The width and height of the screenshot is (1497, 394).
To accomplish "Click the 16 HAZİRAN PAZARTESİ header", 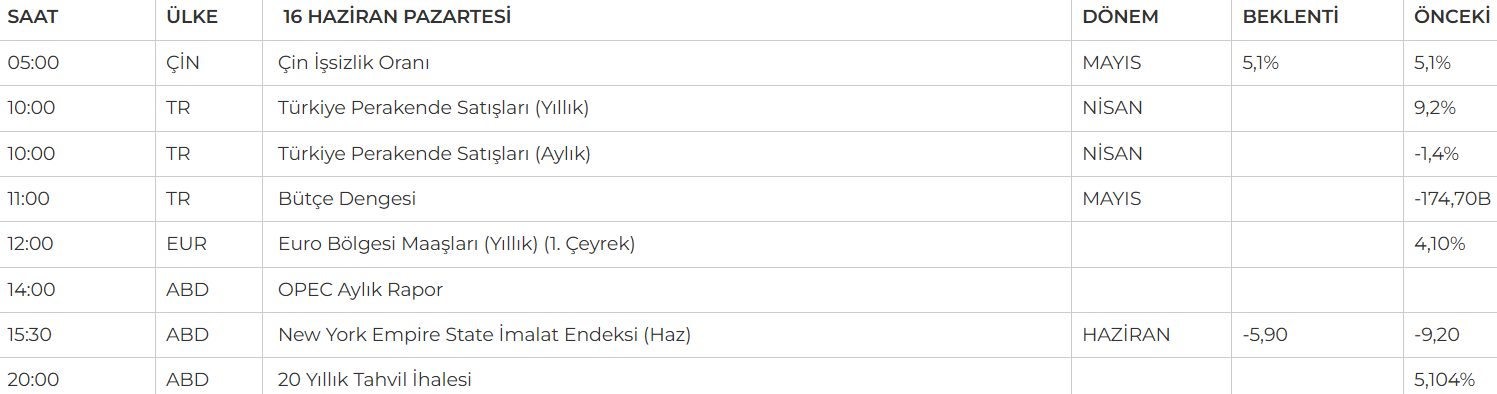I will (x=396, y=17).
